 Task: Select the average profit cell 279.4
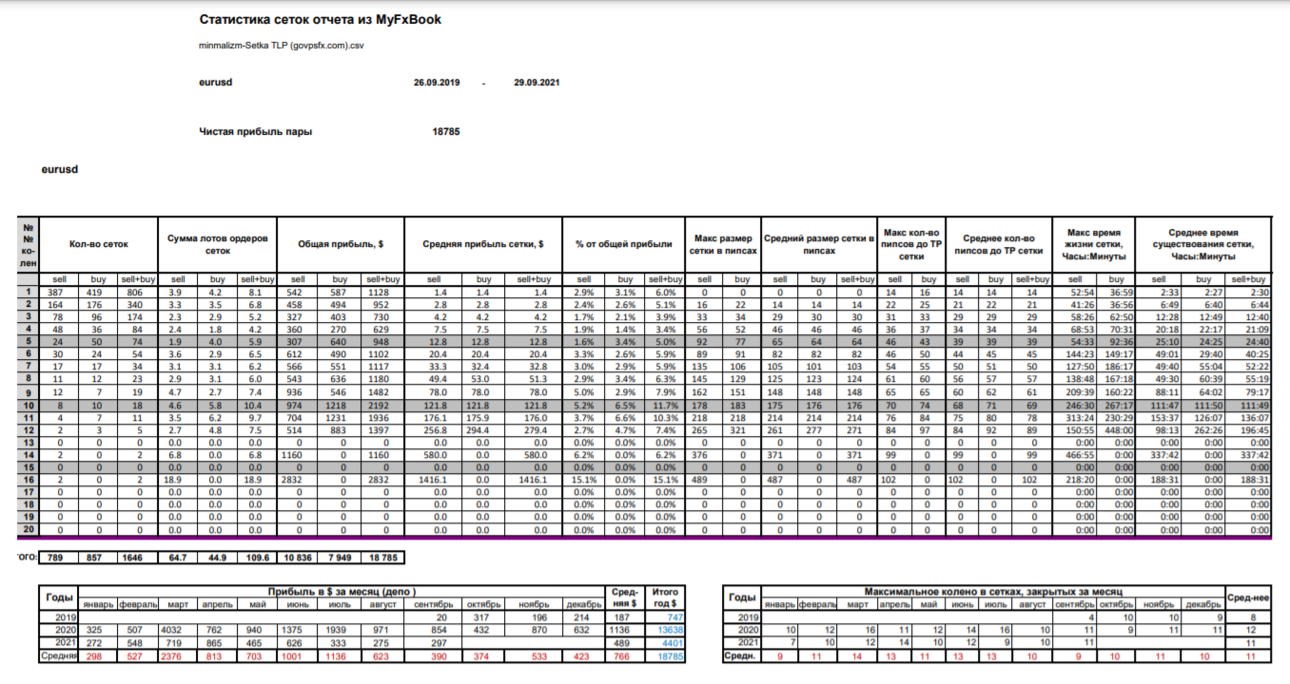tap(535, 432)
